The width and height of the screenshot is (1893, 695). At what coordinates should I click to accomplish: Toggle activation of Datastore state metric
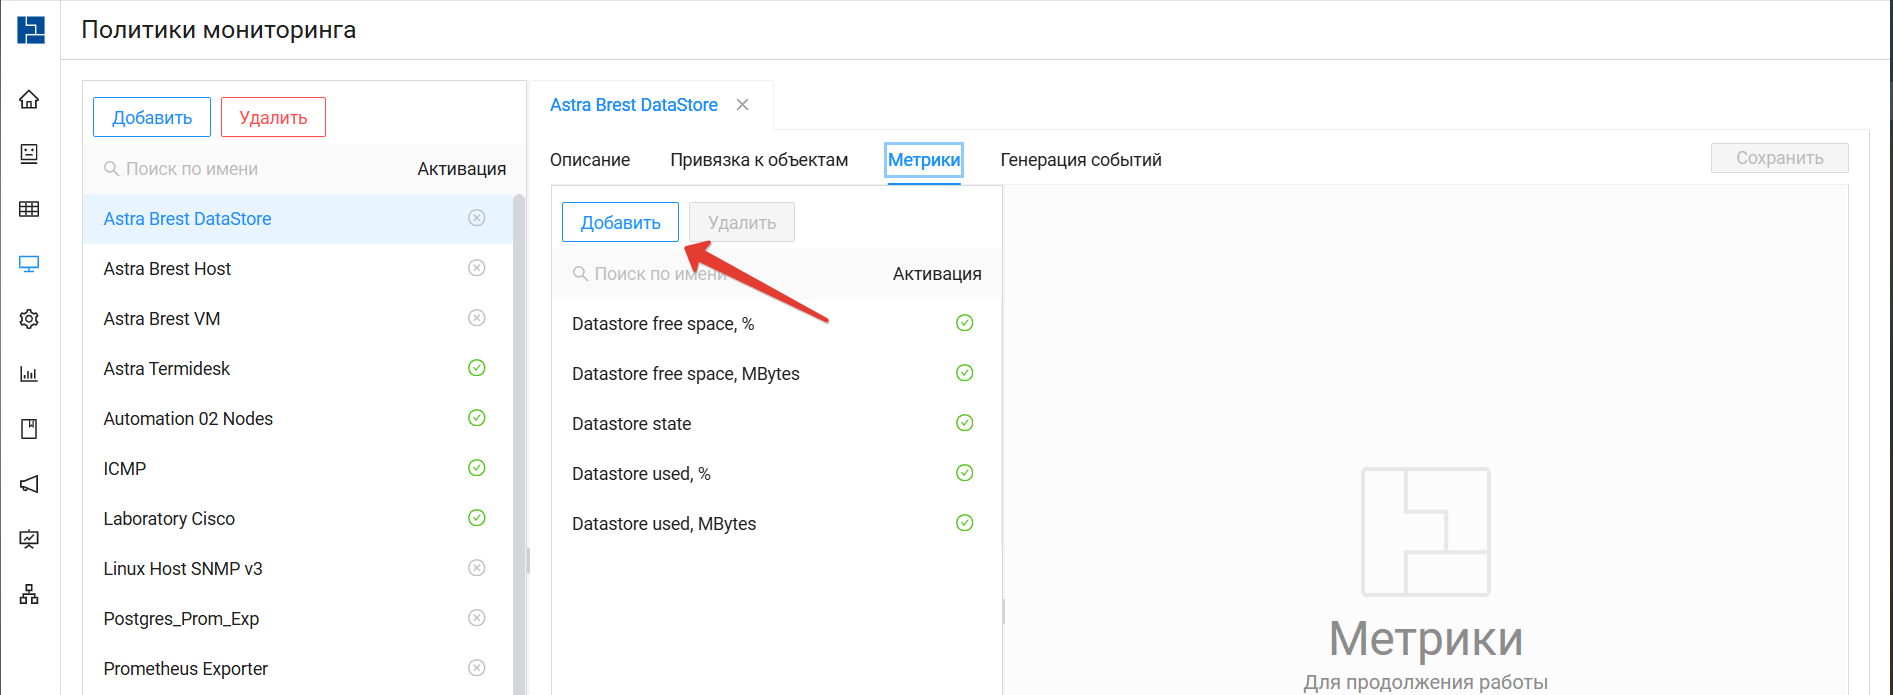pyautogui.click(x=964, y=423)
